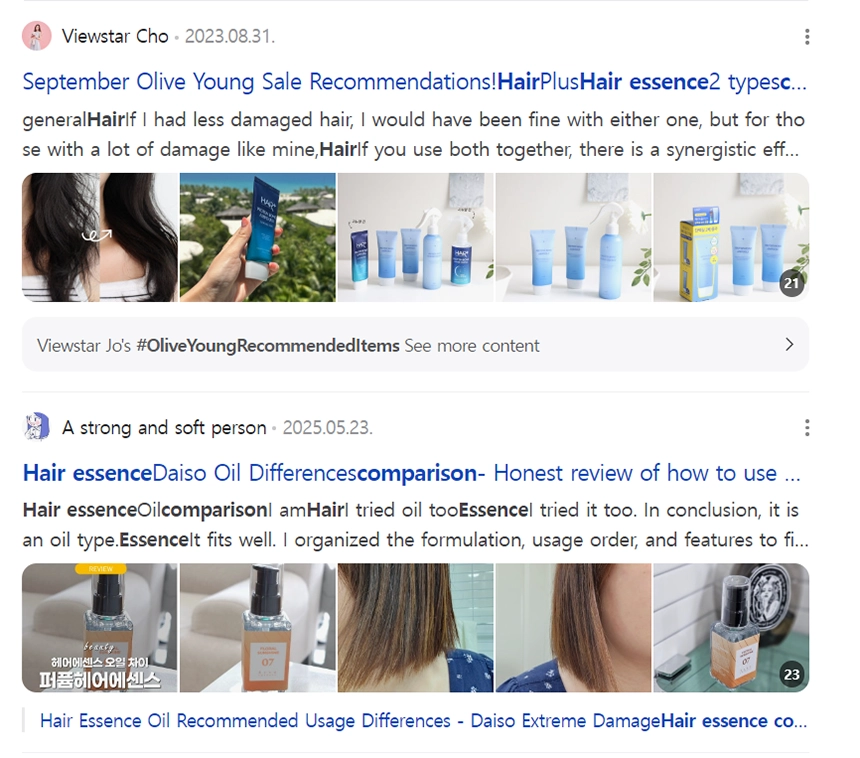Open Viewstar Cho's profile avatar
860x758 pixels.
coord(37,36)
